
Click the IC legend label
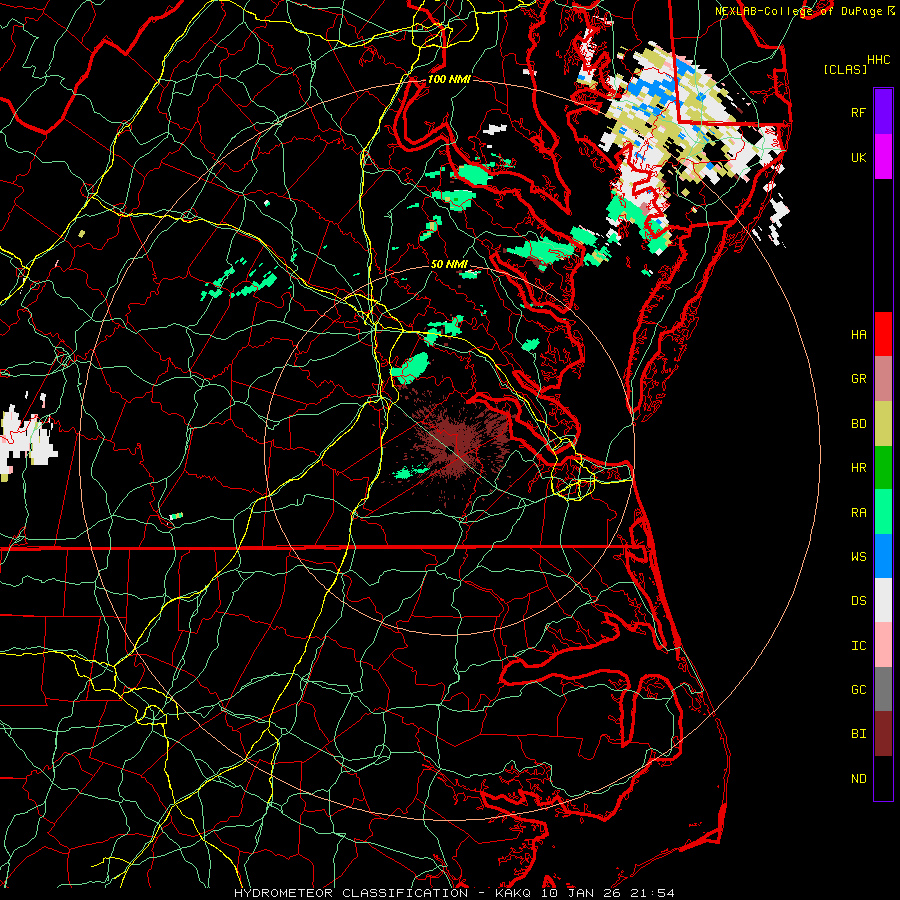click(x=858, y=645)
